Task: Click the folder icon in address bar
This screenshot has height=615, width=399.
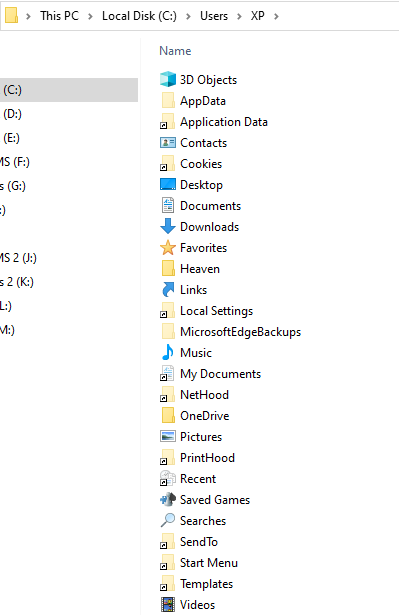Action: [x=11, y=16]
